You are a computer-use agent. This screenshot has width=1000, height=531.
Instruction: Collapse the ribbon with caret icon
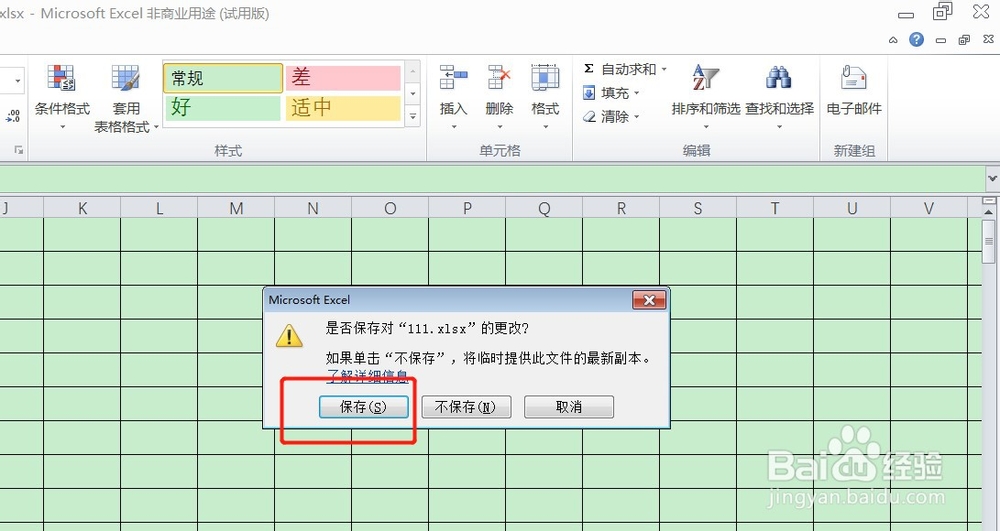[x=893, y=40]
